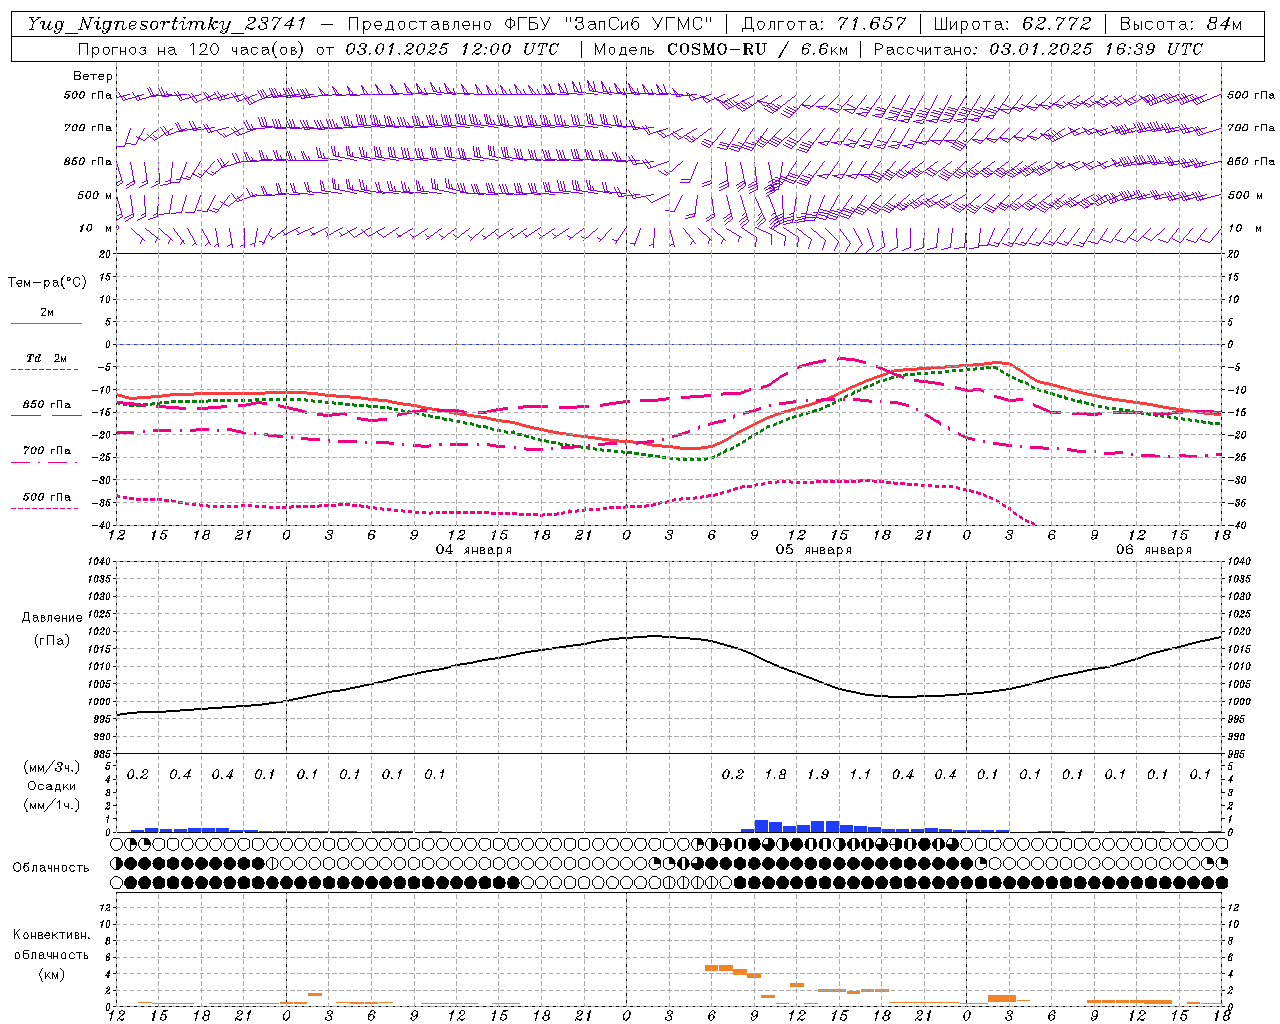Click the 1.9 precipitation value
This screenshot has height=1024, width=1280.
pyautogui.click(x=818, y=774)
